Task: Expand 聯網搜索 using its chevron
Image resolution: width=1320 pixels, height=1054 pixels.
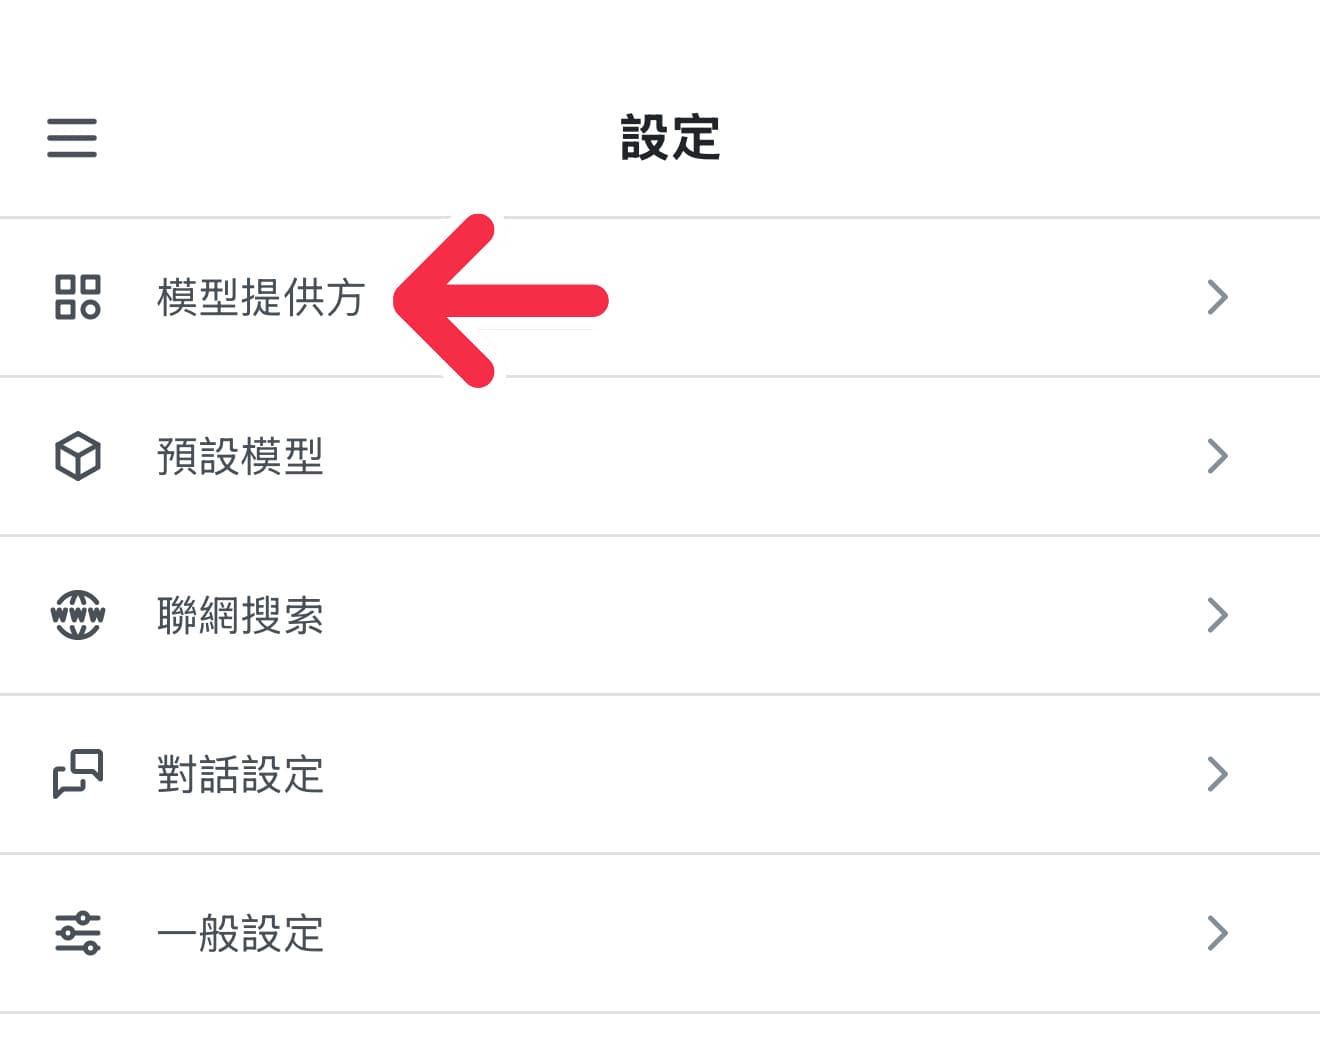Action: (x=1217, y=615)
